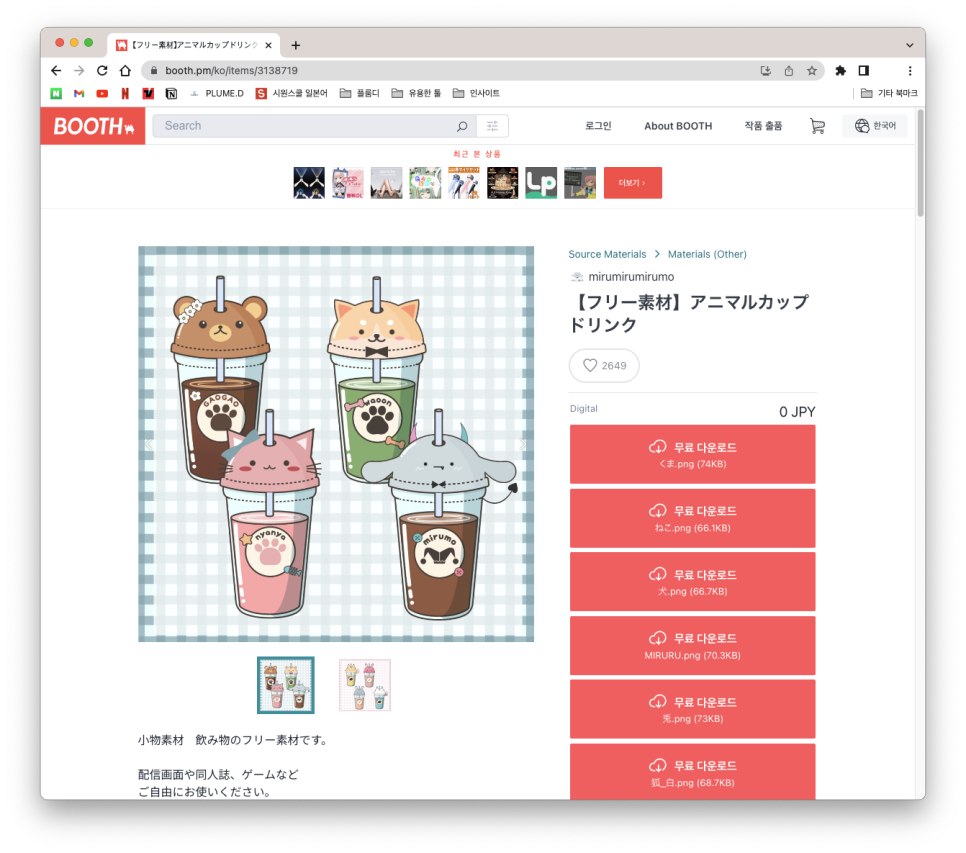
Task: Open the 한국어 language selector
Action: pos(875,126)
